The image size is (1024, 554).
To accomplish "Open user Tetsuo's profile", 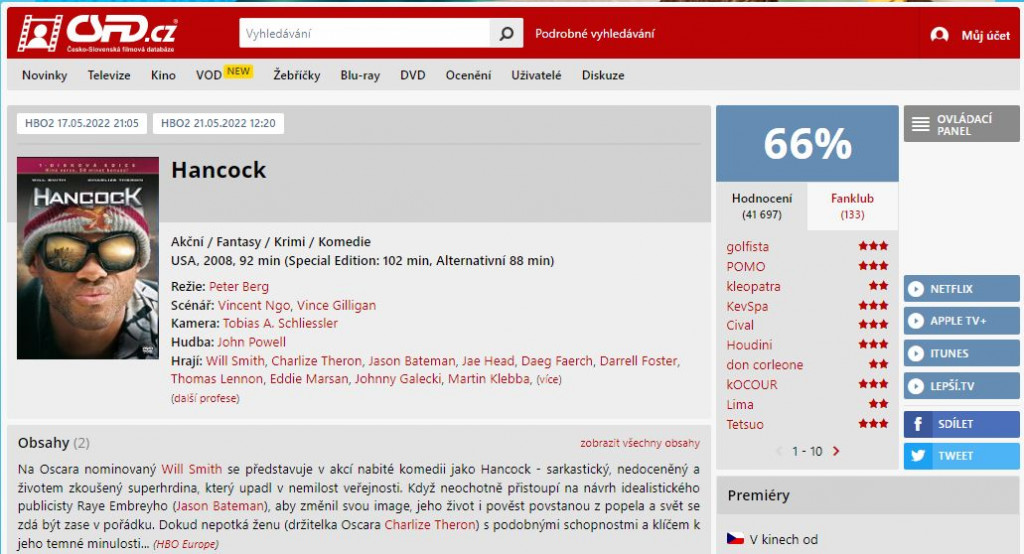I will pos(744,424).
